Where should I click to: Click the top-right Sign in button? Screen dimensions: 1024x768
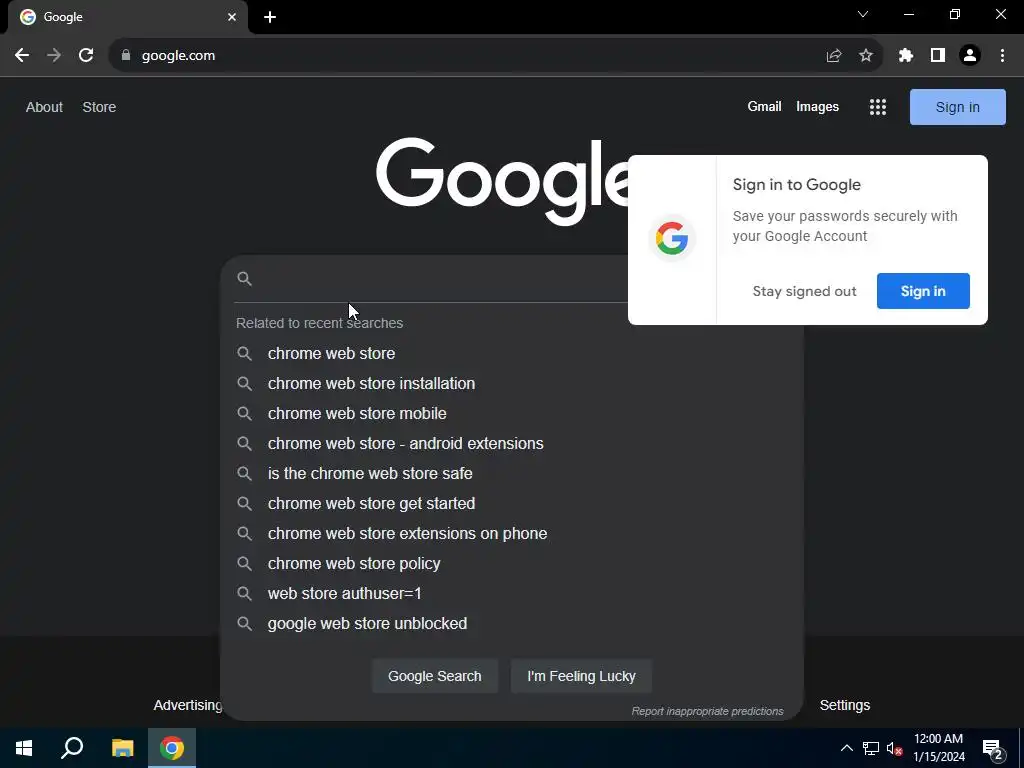[957, 107]
